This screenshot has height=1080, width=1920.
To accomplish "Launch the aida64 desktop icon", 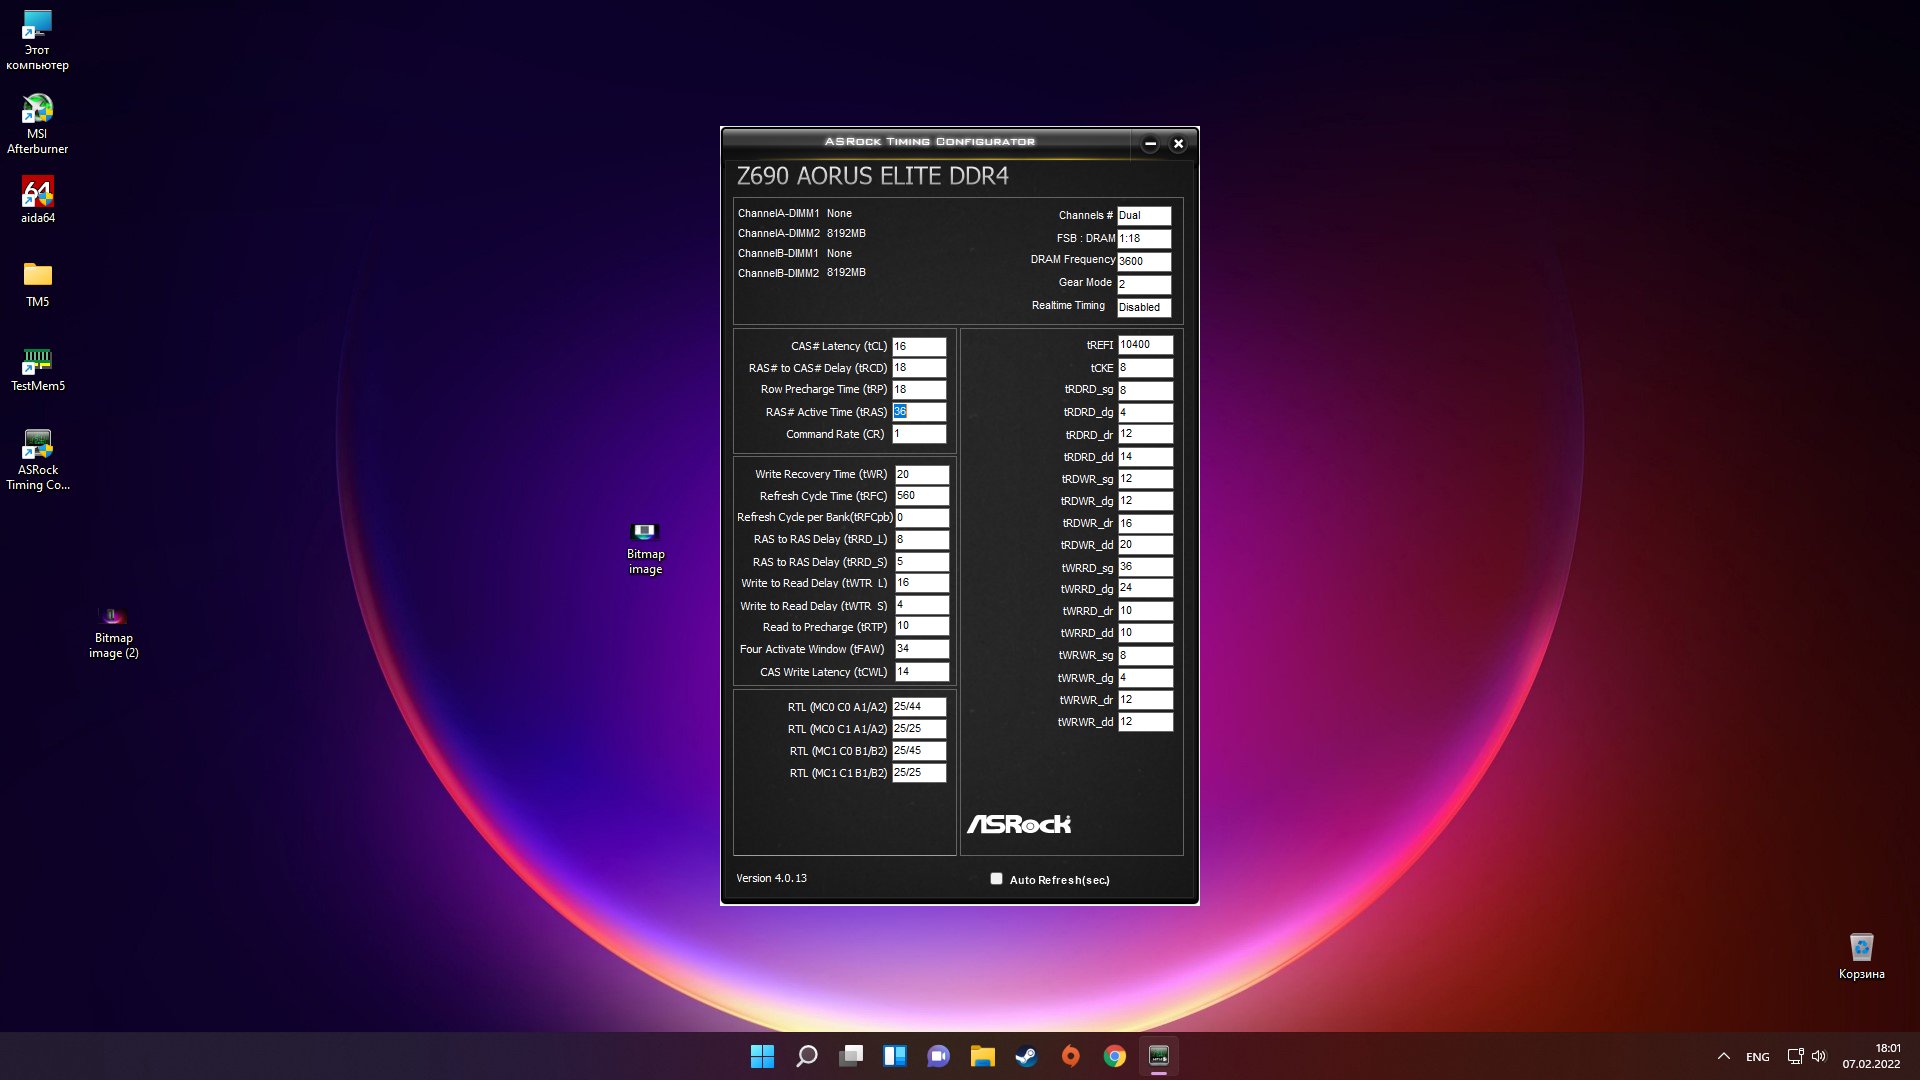I will tap(37, 193).
